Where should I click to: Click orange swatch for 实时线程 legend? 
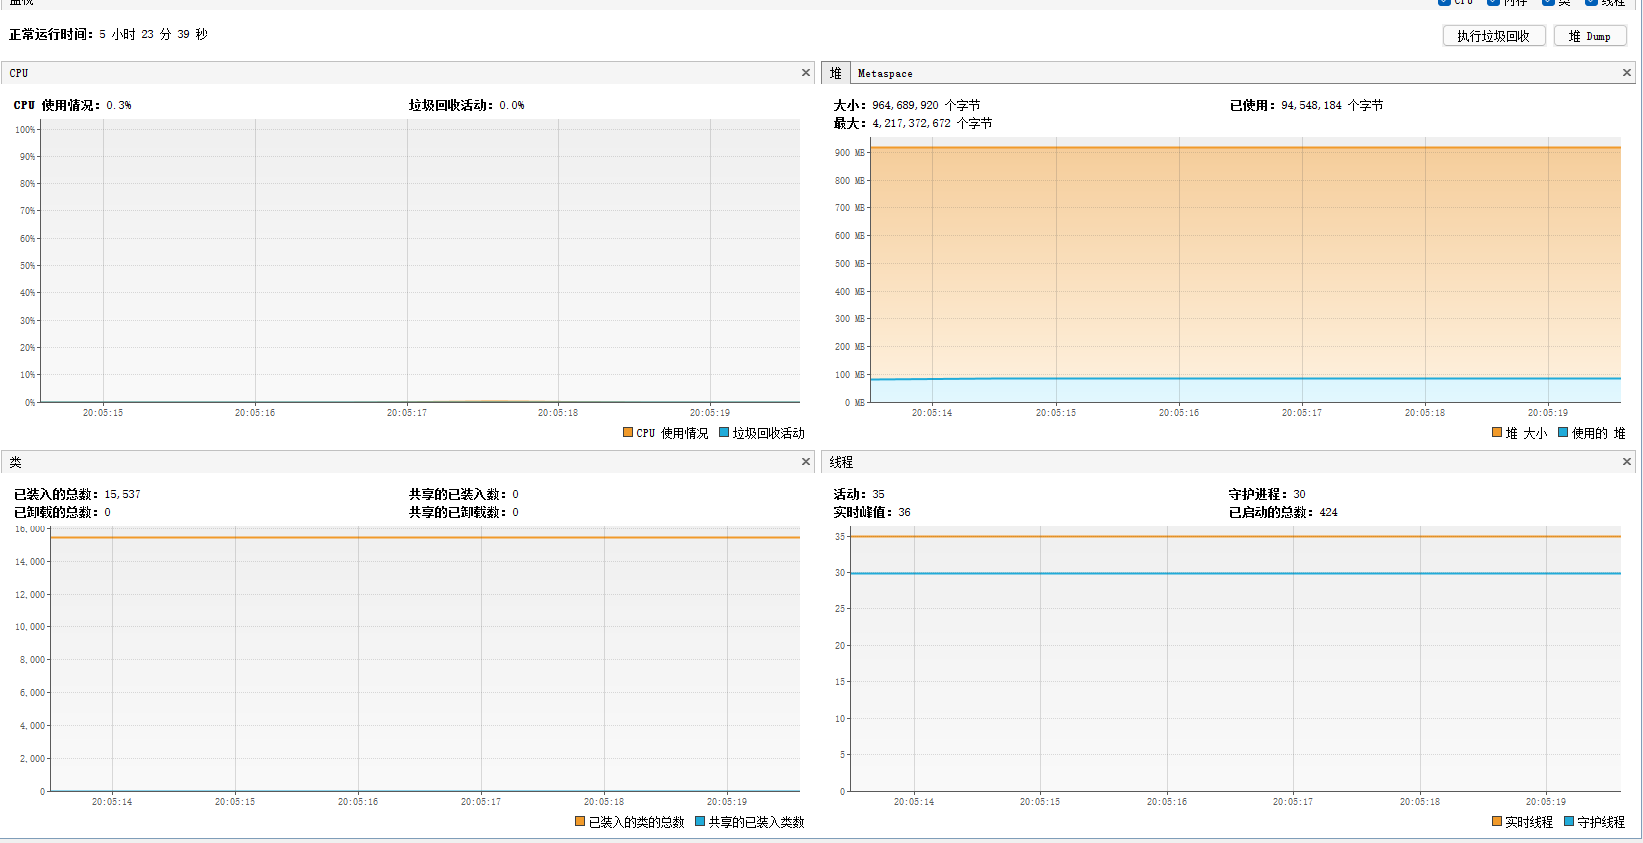coord(1497,821)
